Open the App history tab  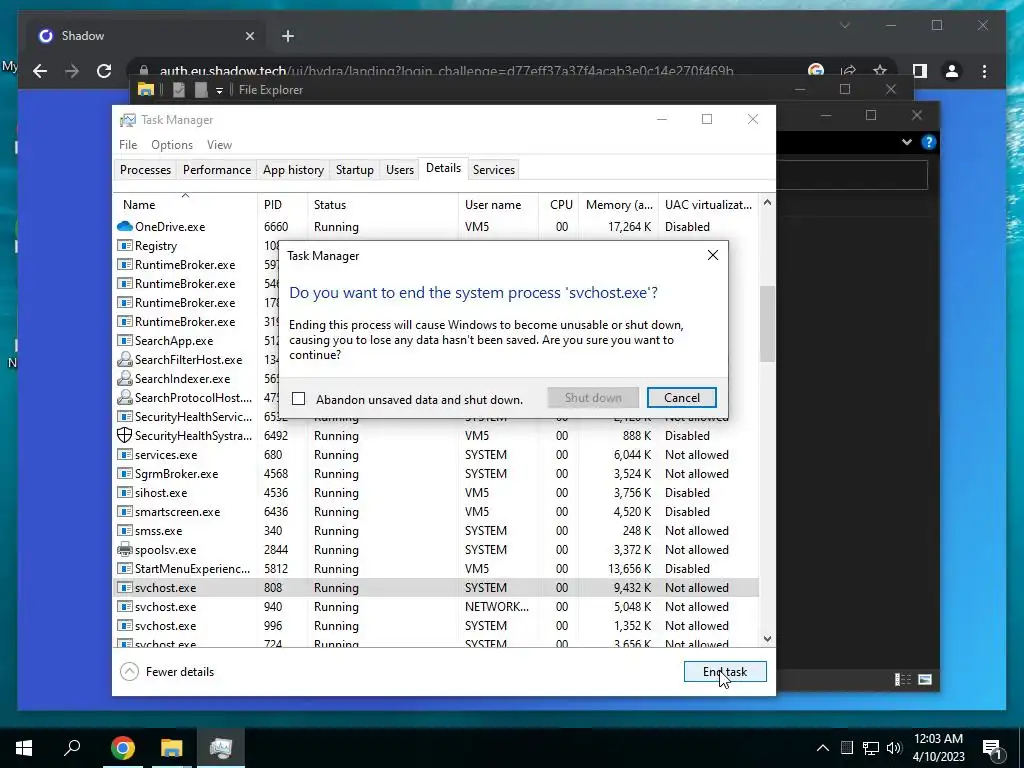(293, 170)
